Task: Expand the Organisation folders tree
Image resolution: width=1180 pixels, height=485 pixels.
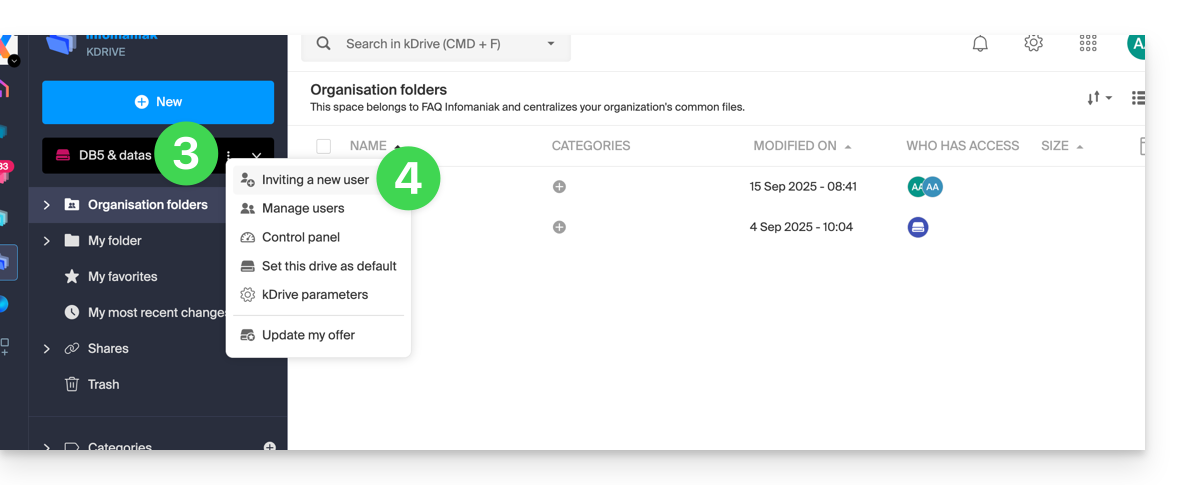Action: (x=46, y=205)
